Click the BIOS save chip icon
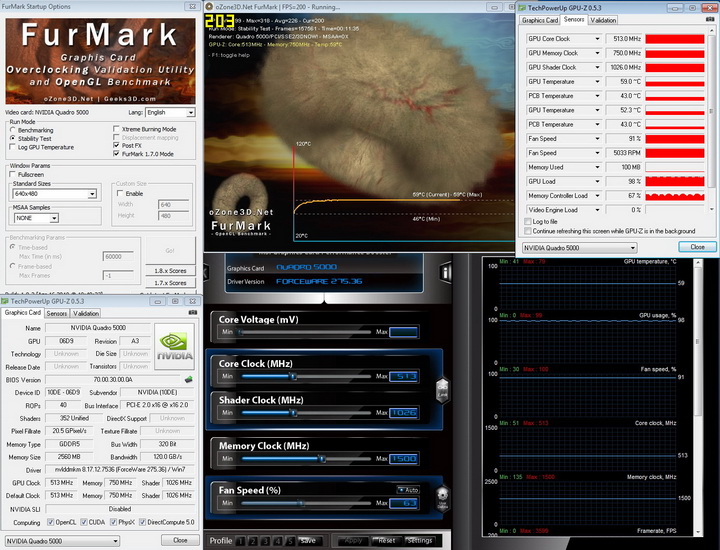Viewport: 720px width, 550px height. coord(188,380)
